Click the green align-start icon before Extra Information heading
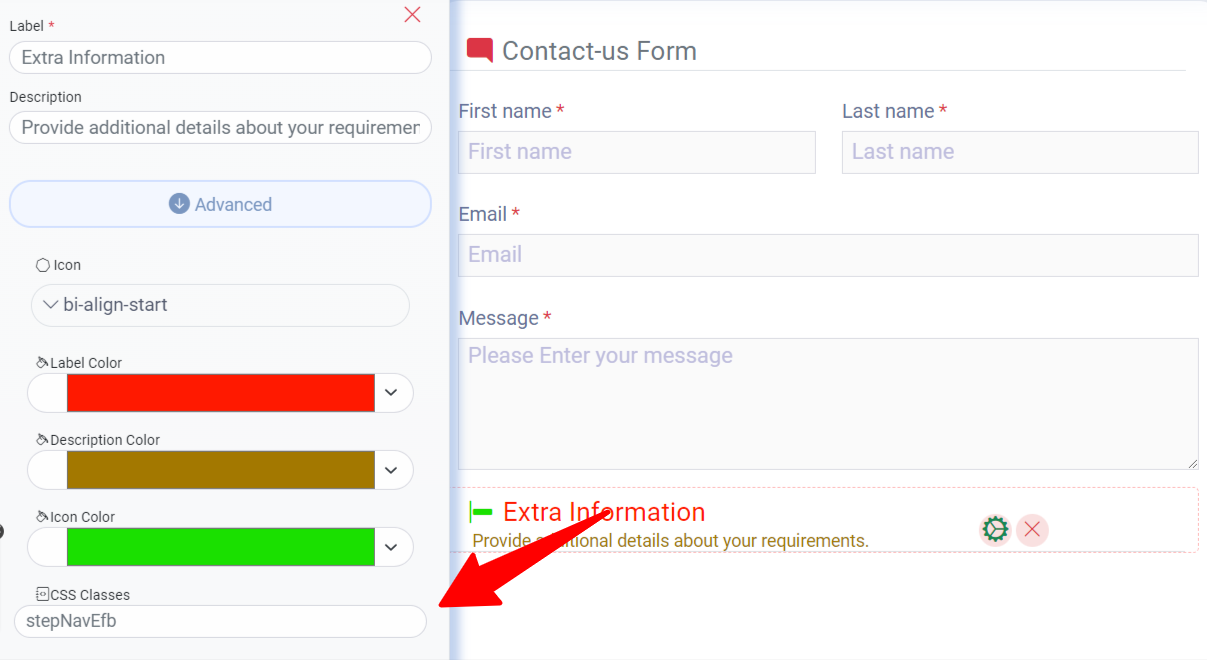Image resolution: width=1207 pixels, height=660 pixels. (x=480, y=511)
